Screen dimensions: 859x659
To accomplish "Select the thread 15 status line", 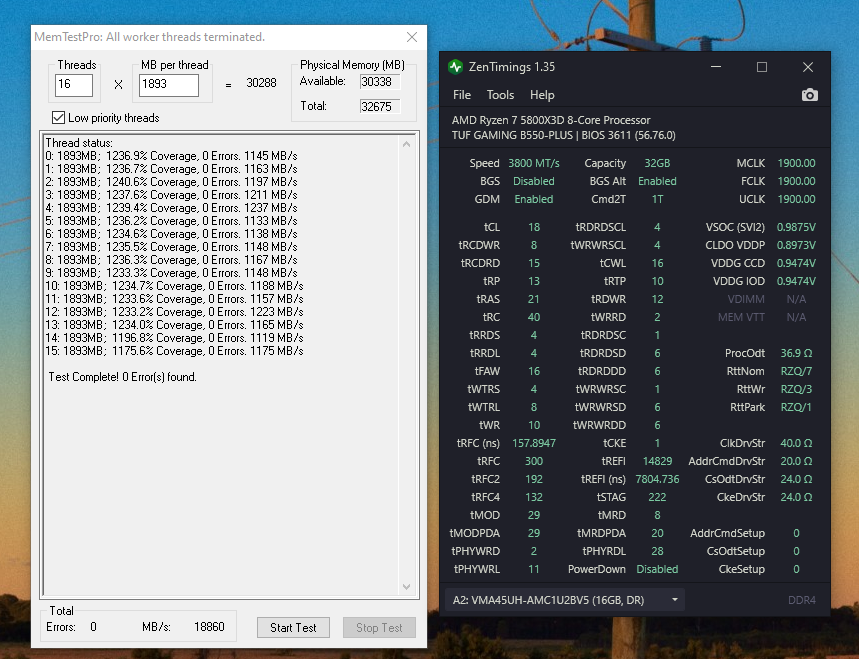I will click(x=174, y=351).
